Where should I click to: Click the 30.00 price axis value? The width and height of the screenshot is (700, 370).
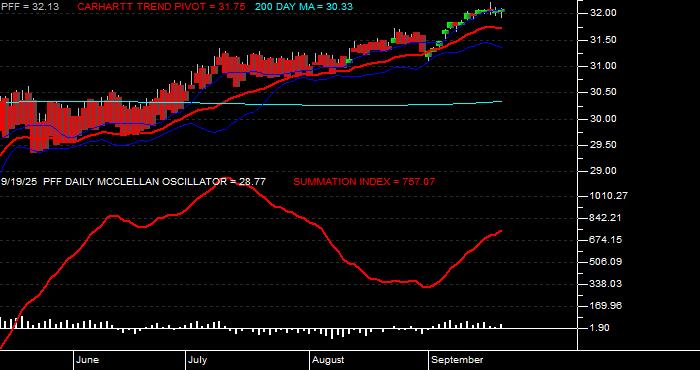point(604,119)
